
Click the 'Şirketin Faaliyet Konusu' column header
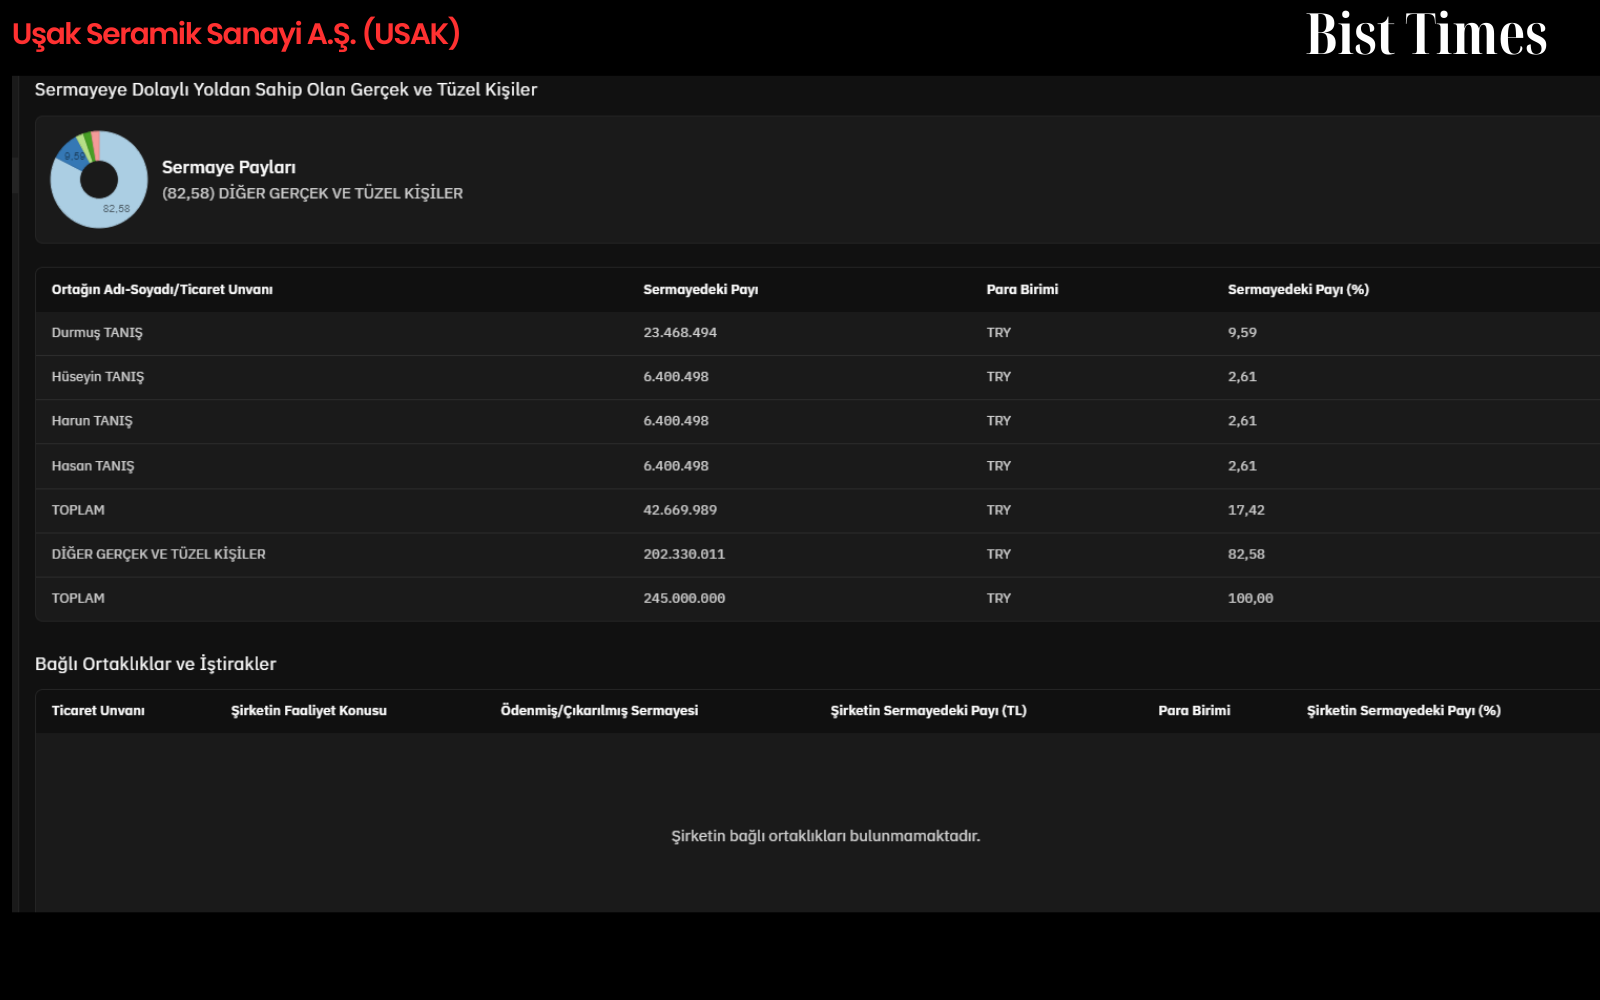[309, 711]
